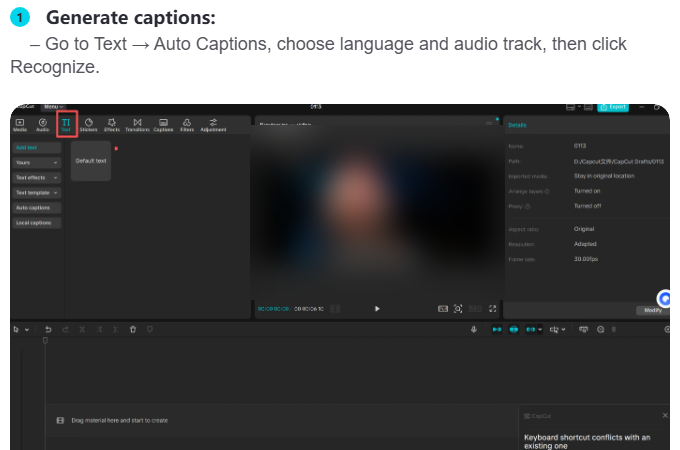Open the Media tab icon
The width and height of the screenshot is (680, 450).
pos(20,125)
